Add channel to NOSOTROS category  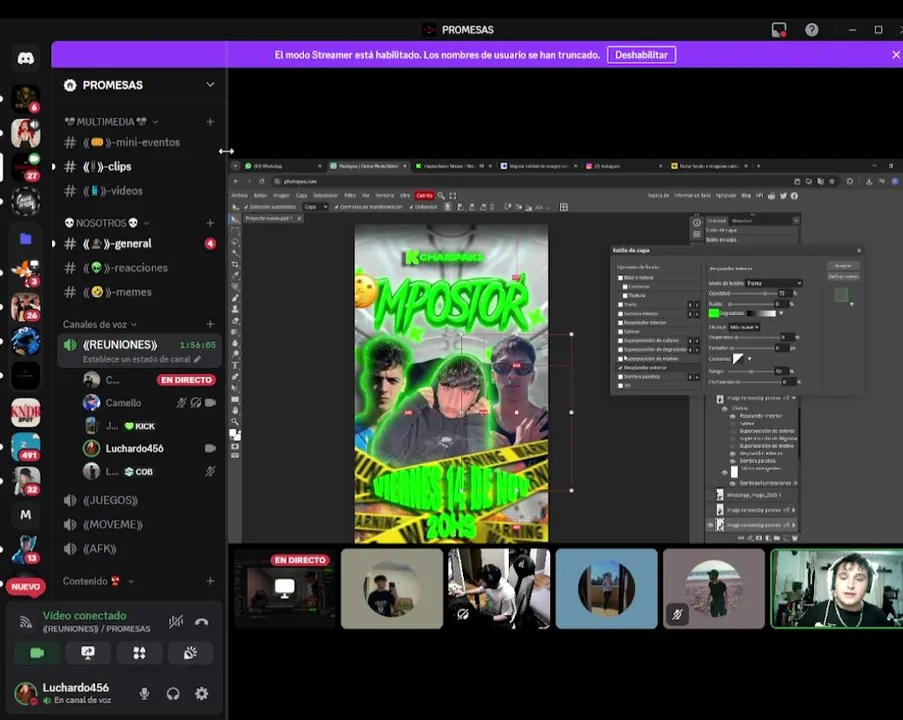pyautogui.click(x=210, y=223)
